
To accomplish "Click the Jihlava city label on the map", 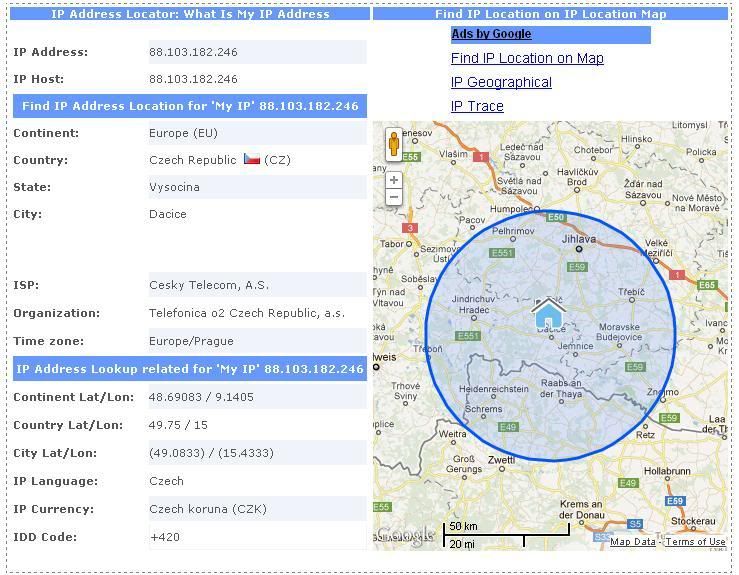I will (577, 239).
